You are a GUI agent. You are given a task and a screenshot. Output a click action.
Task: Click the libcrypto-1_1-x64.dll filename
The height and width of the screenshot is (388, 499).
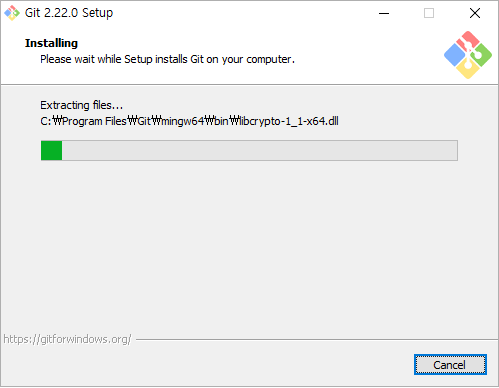point(289,121)
